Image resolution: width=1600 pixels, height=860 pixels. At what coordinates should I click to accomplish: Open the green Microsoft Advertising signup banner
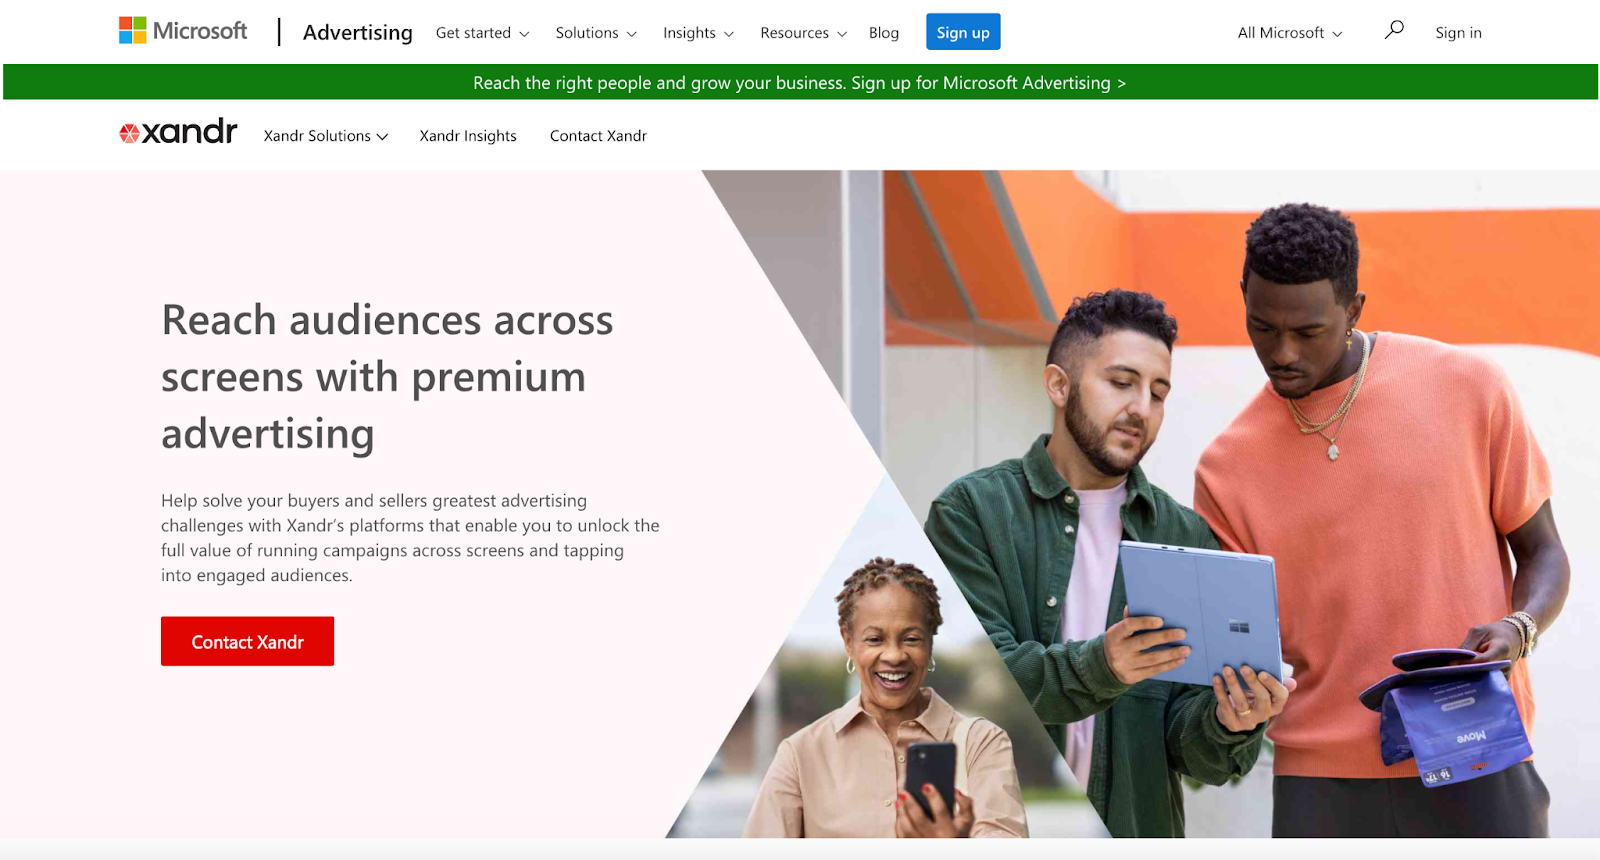(x=800, y=82)
